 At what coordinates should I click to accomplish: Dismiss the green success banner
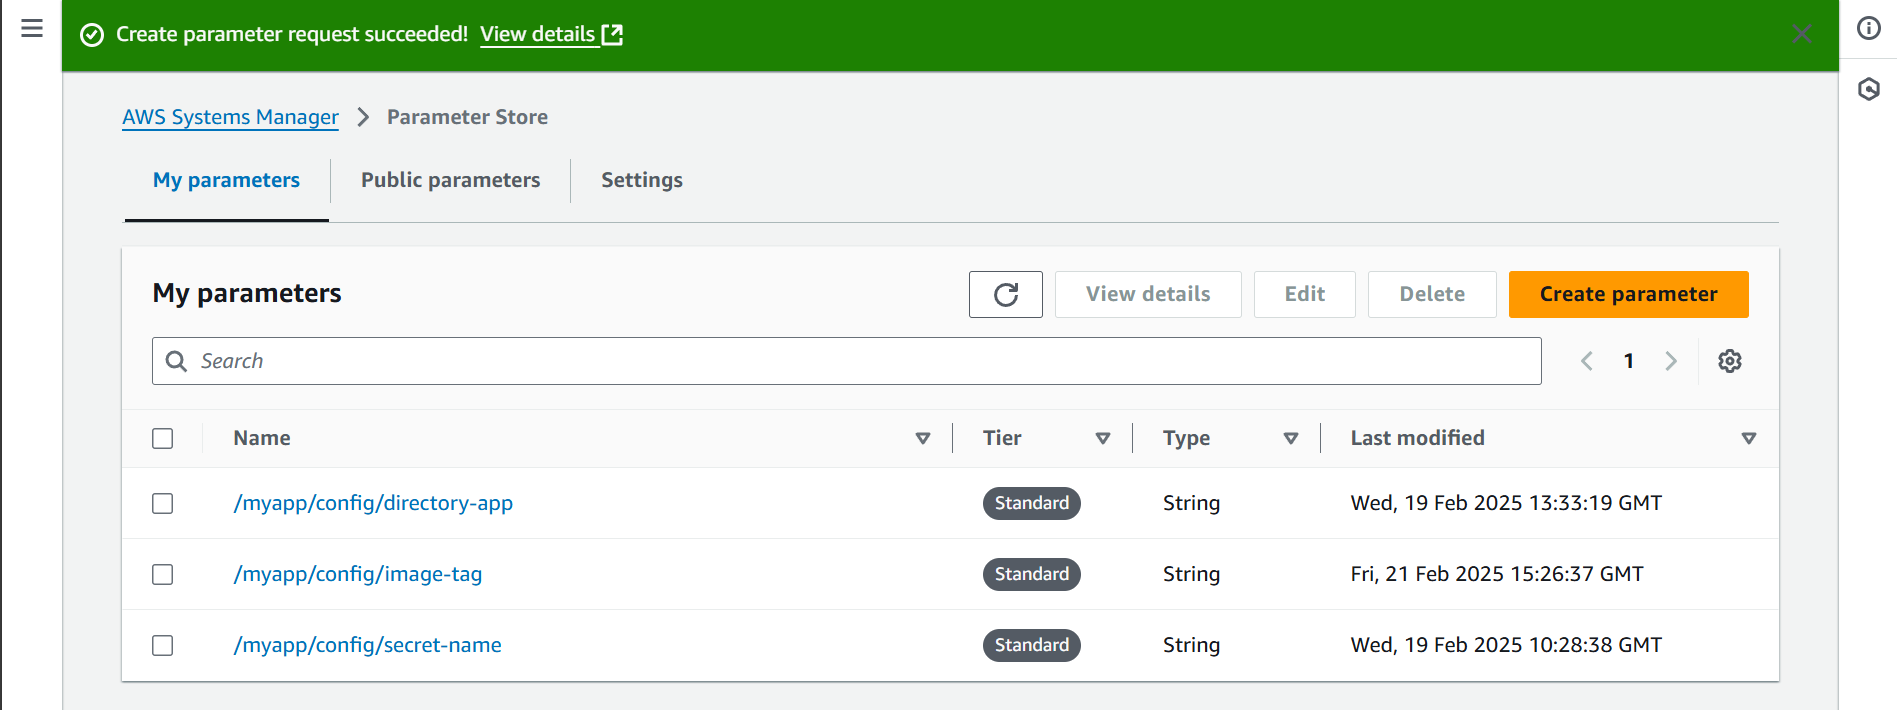[1802, 34]
